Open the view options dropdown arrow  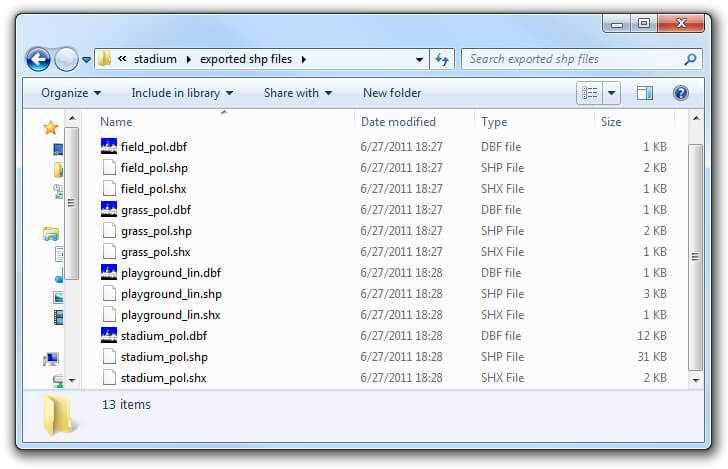tap(611, 93)
